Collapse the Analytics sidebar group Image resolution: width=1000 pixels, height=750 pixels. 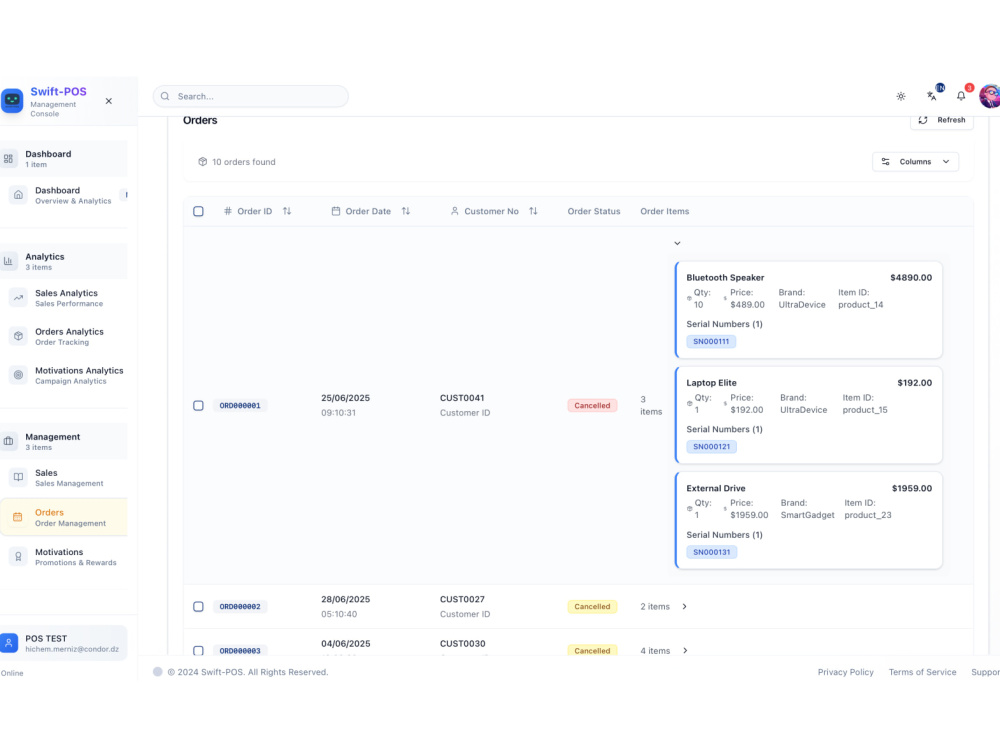point(64,261)
